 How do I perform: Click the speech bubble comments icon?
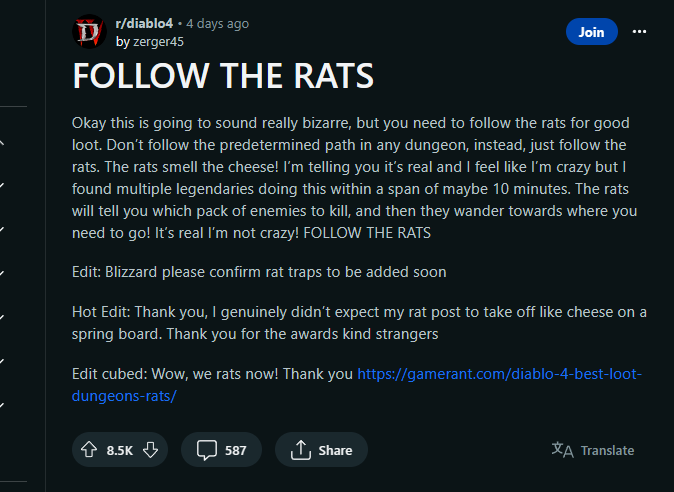[x=206, y=450]
